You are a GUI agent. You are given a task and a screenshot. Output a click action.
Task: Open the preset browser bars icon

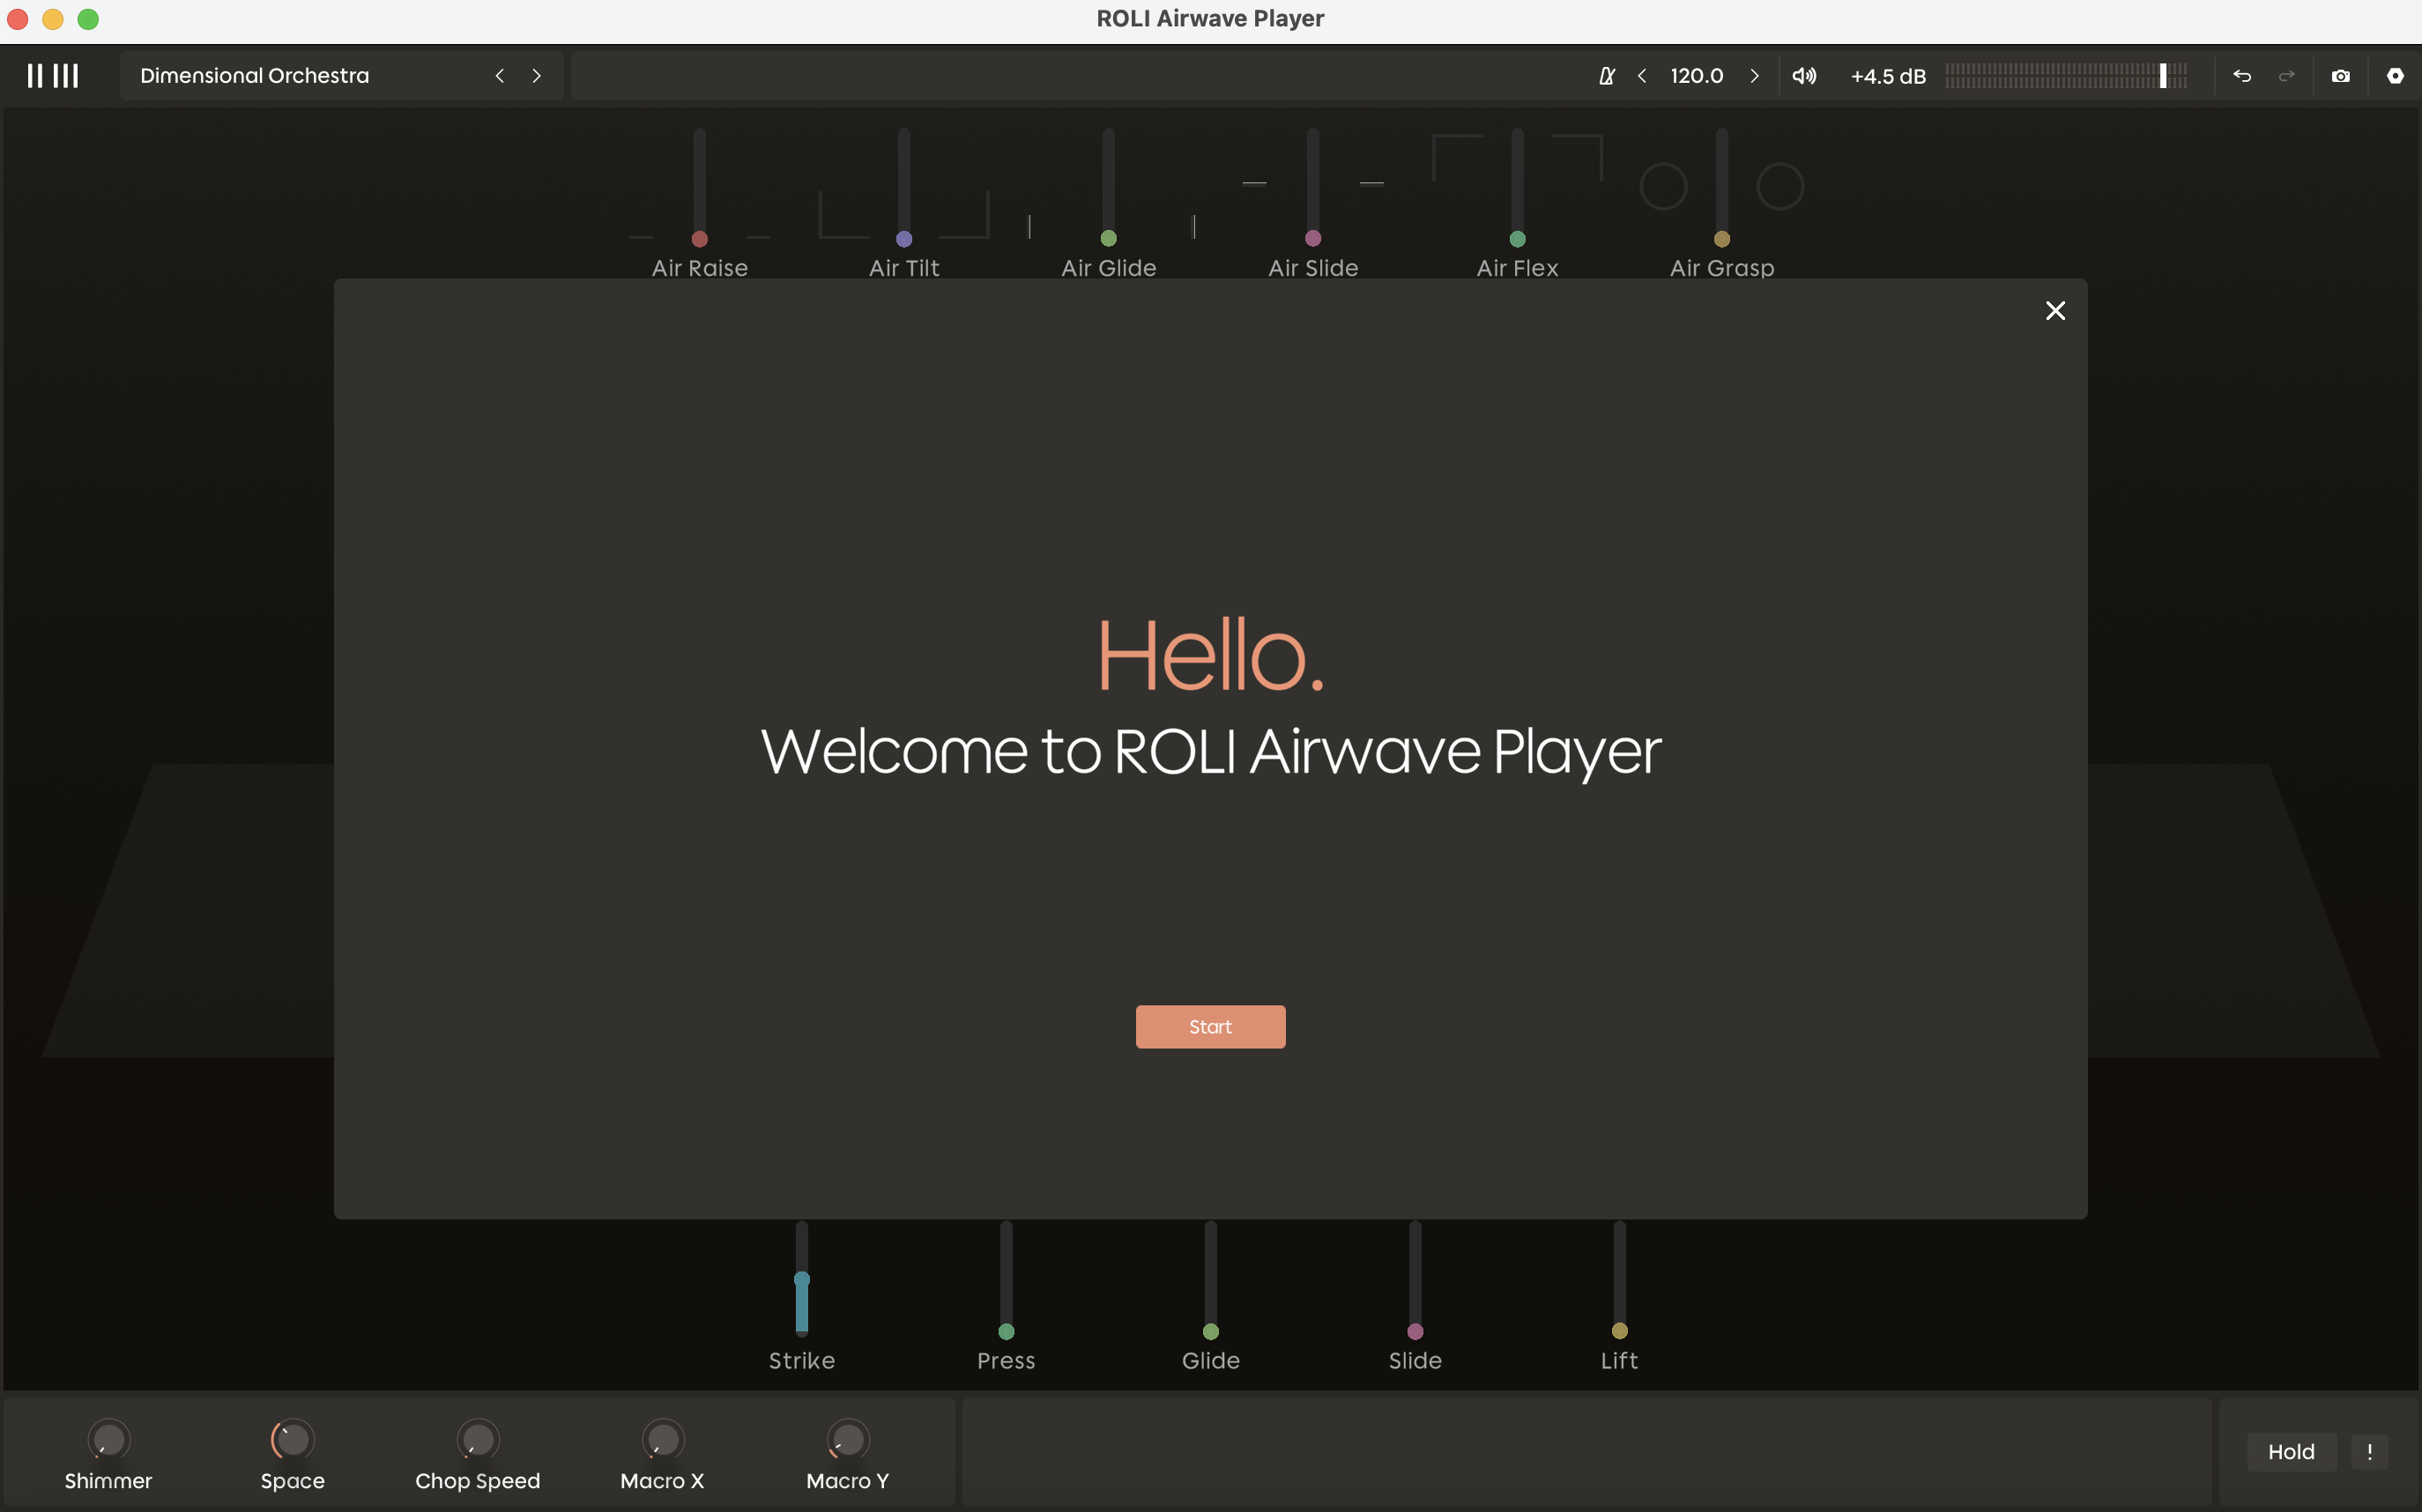[x=52, y=76]
